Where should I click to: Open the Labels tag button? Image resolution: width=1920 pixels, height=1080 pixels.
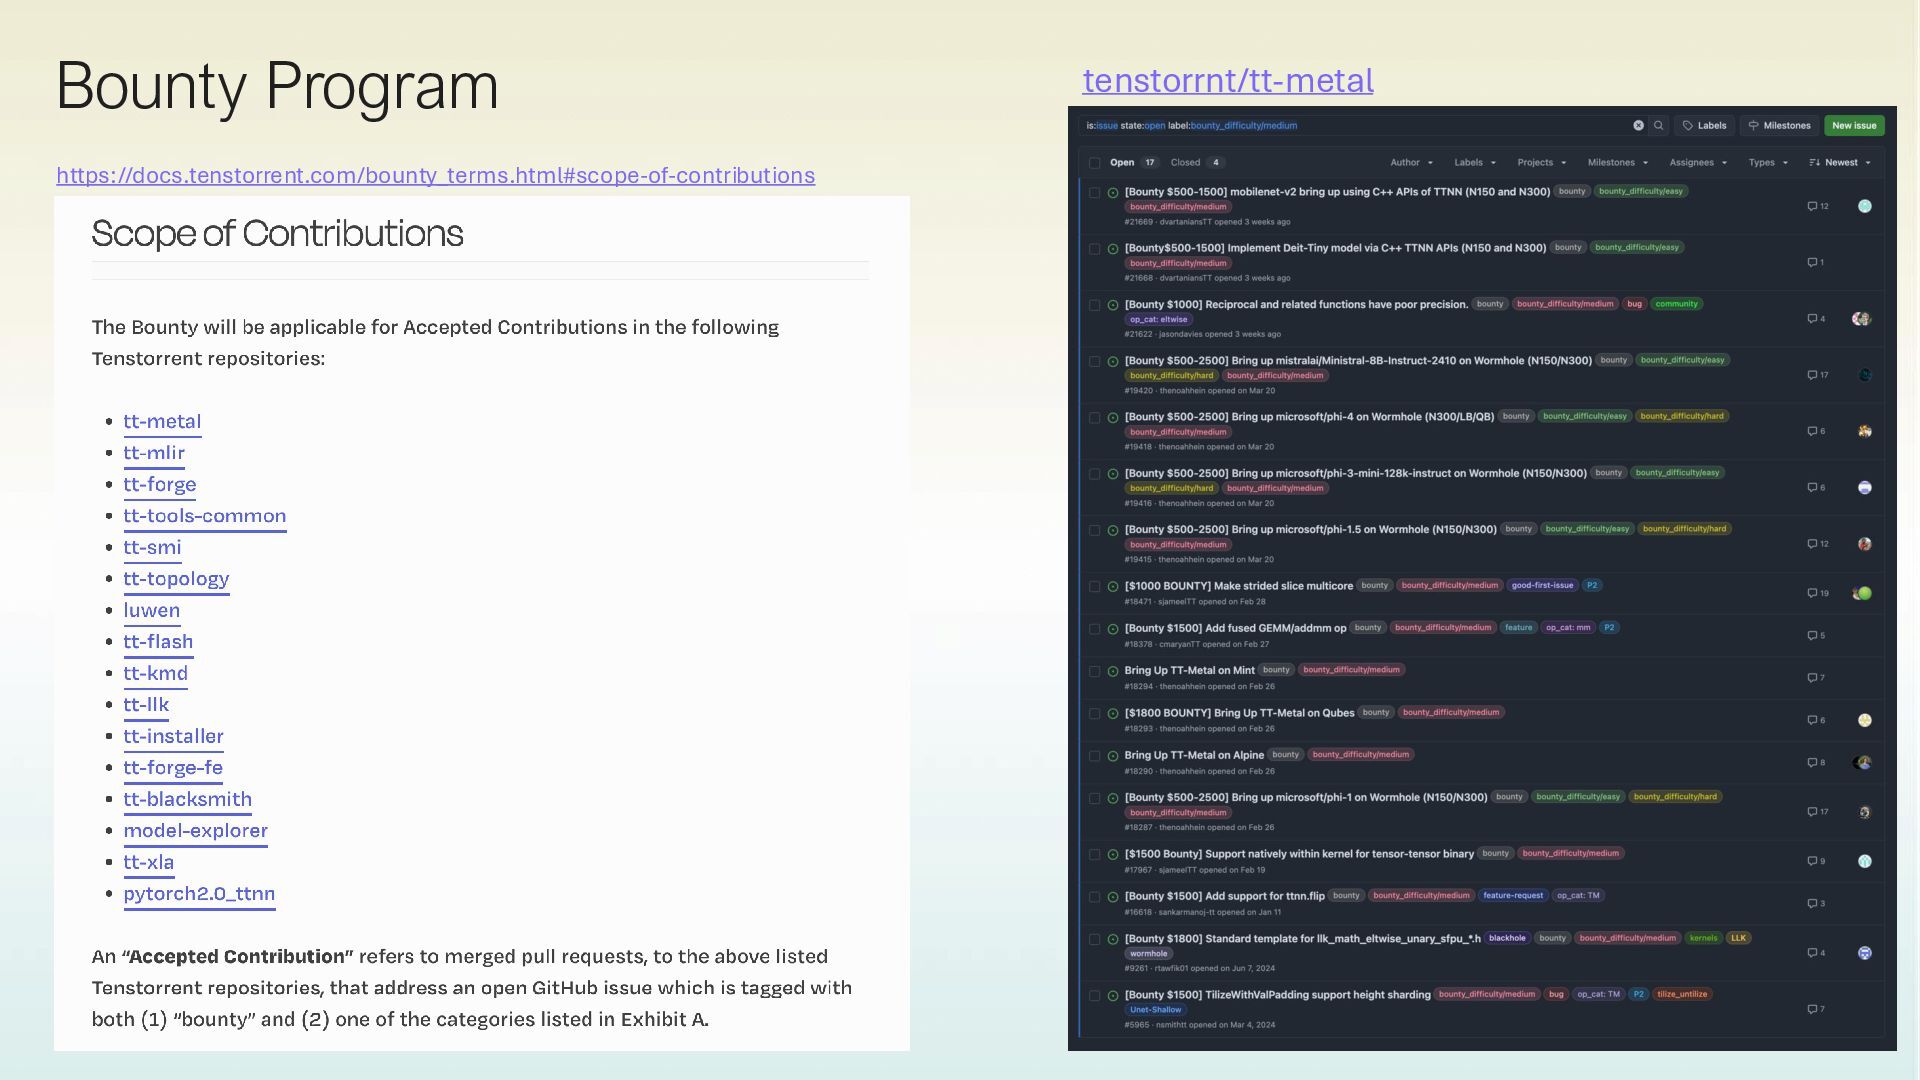click(x=1705, y=126)
